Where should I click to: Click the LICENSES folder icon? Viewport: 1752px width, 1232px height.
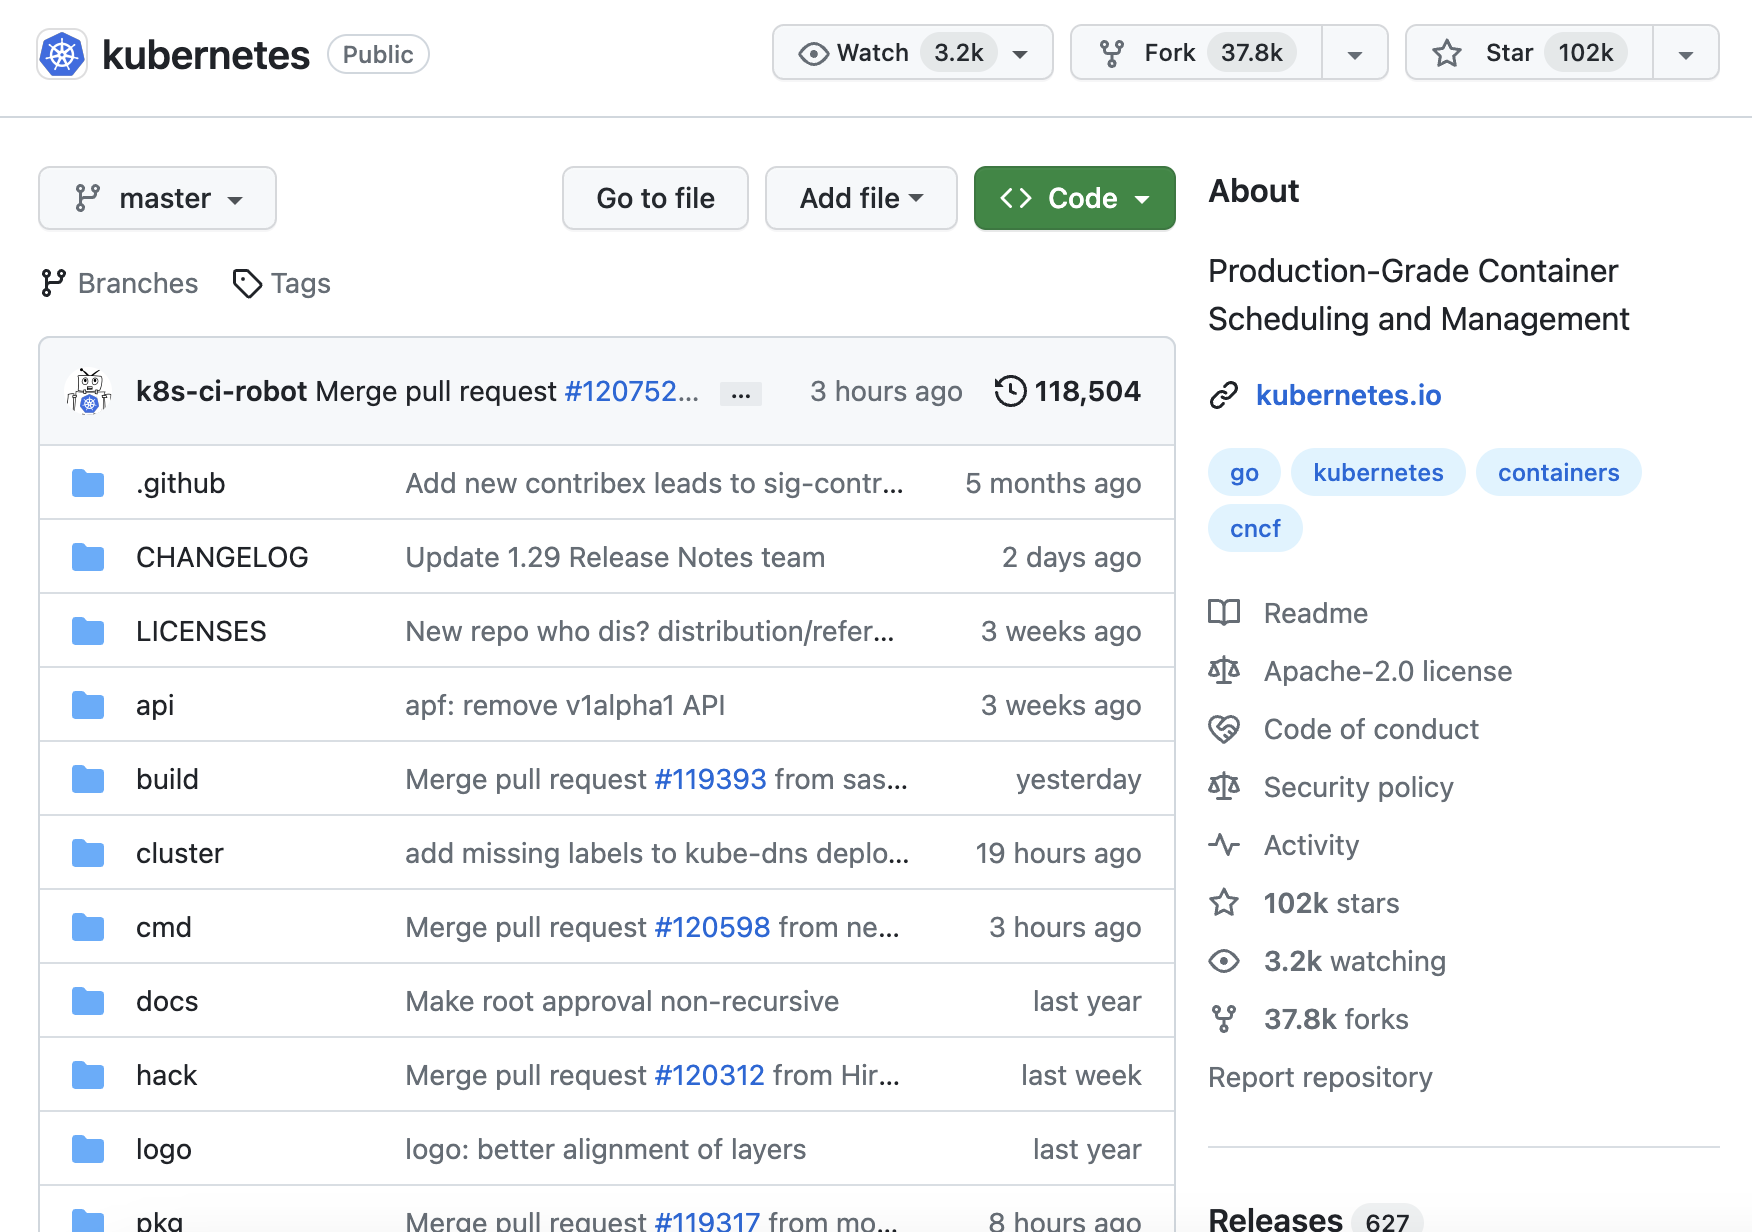click(88, 631)
